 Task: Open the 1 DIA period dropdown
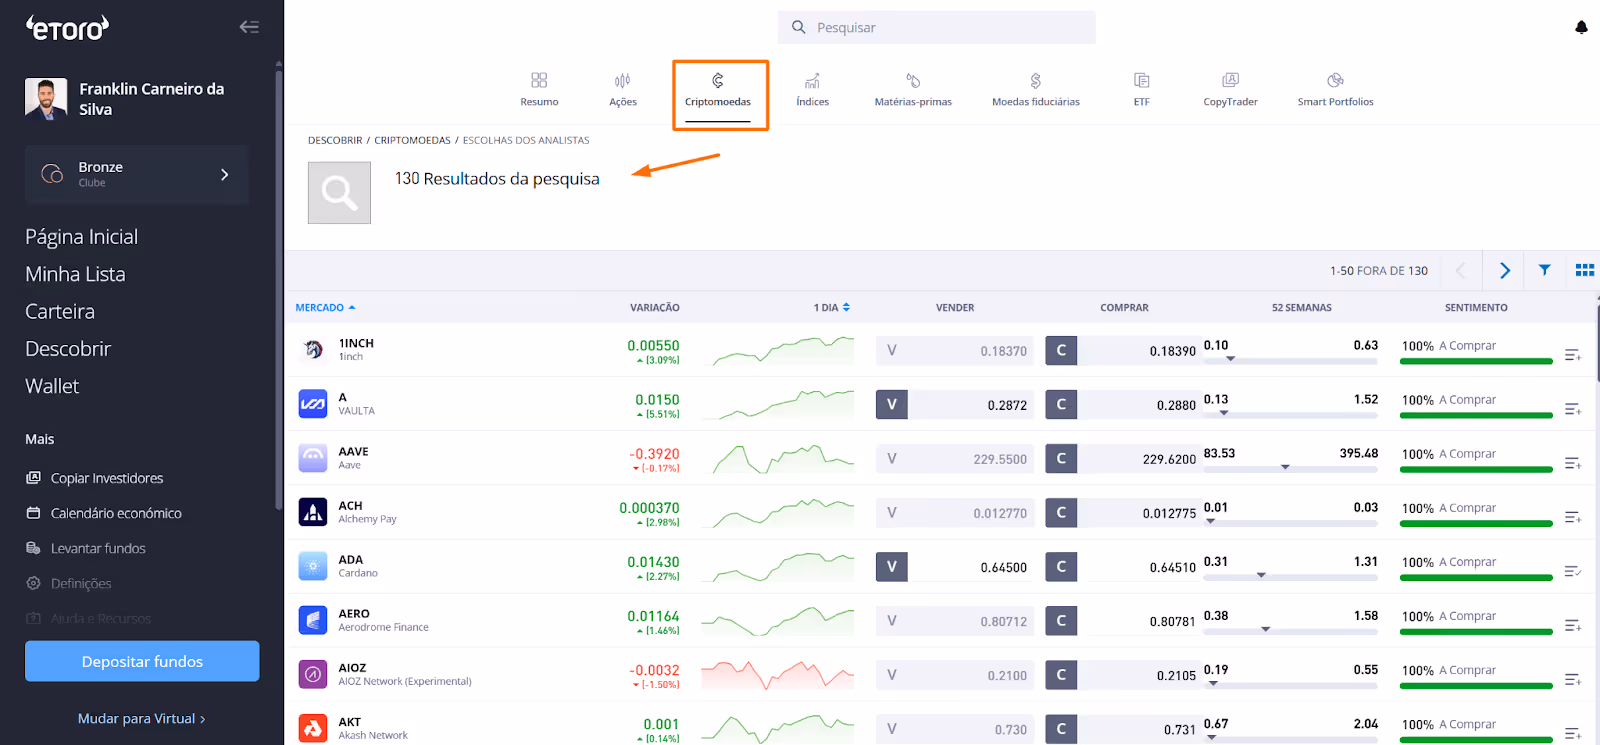[x=832, y=308]
